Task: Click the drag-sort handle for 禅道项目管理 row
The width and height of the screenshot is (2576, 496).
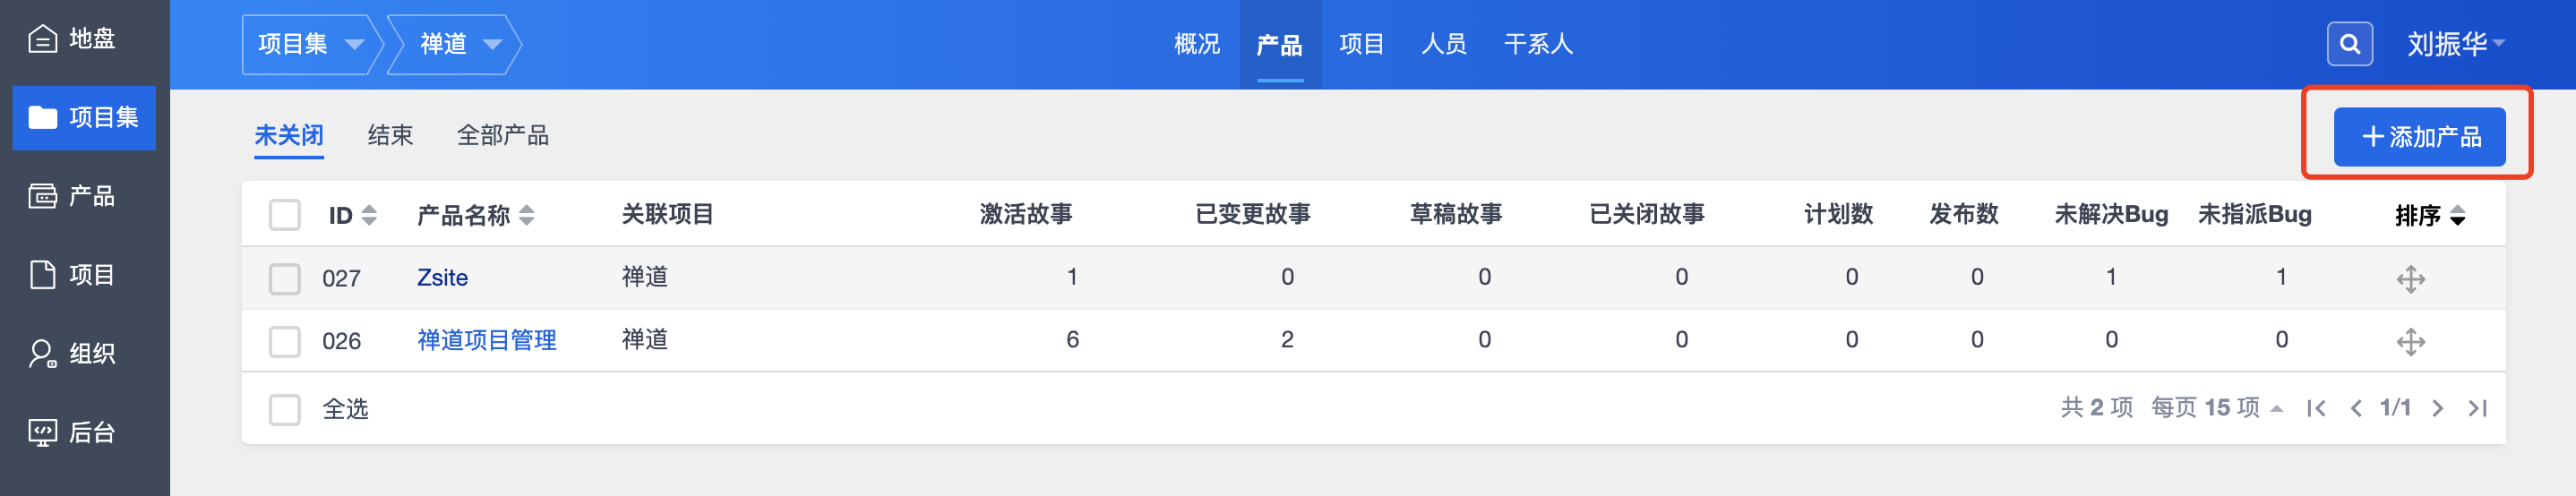Action: (x=2410, y=342)
